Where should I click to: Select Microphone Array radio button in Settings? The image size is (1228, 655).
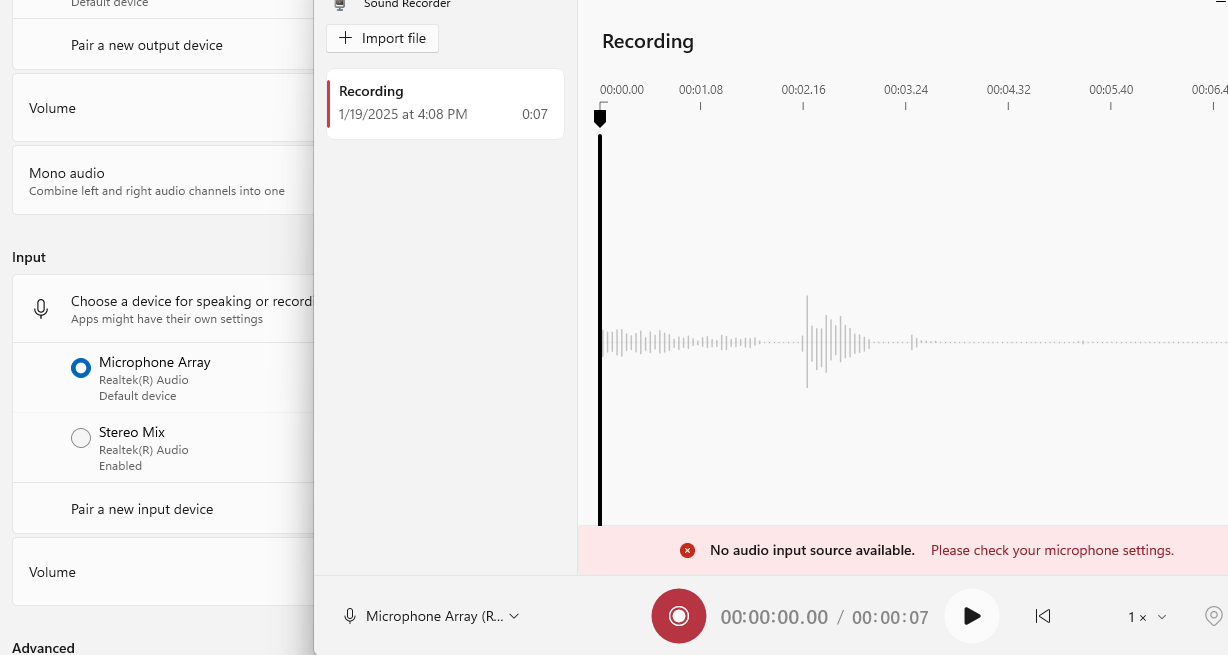pyautogui.click(x=81, y=368)
